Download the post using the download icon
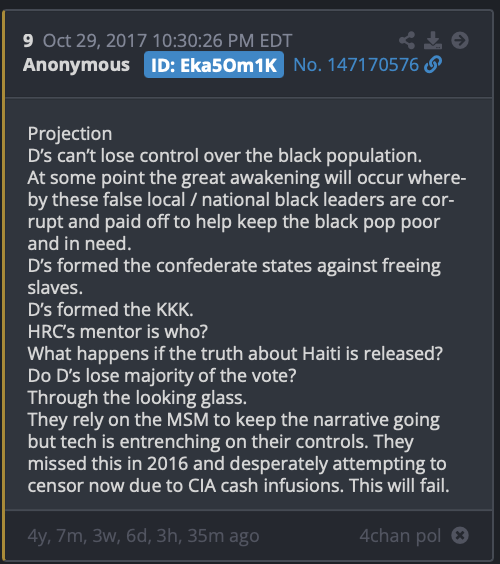This screenshot has width=500, height=564. click(433, 40)
